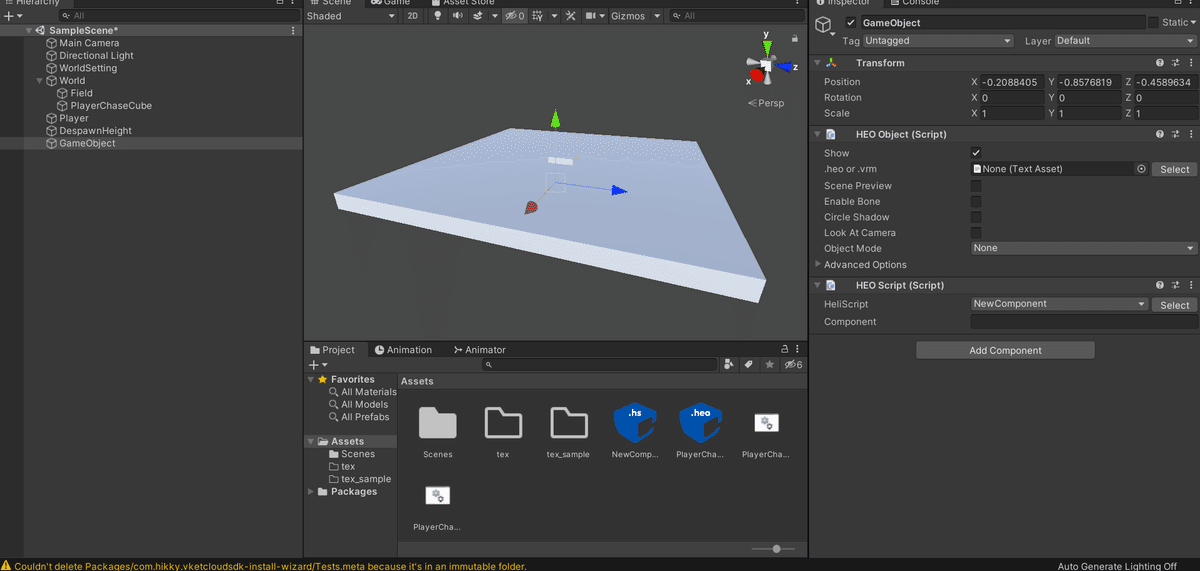The width and height of the screenshot is (1200, 571).
Task: Enable the Circle Shadow checkbox
Action: point(976,217)
